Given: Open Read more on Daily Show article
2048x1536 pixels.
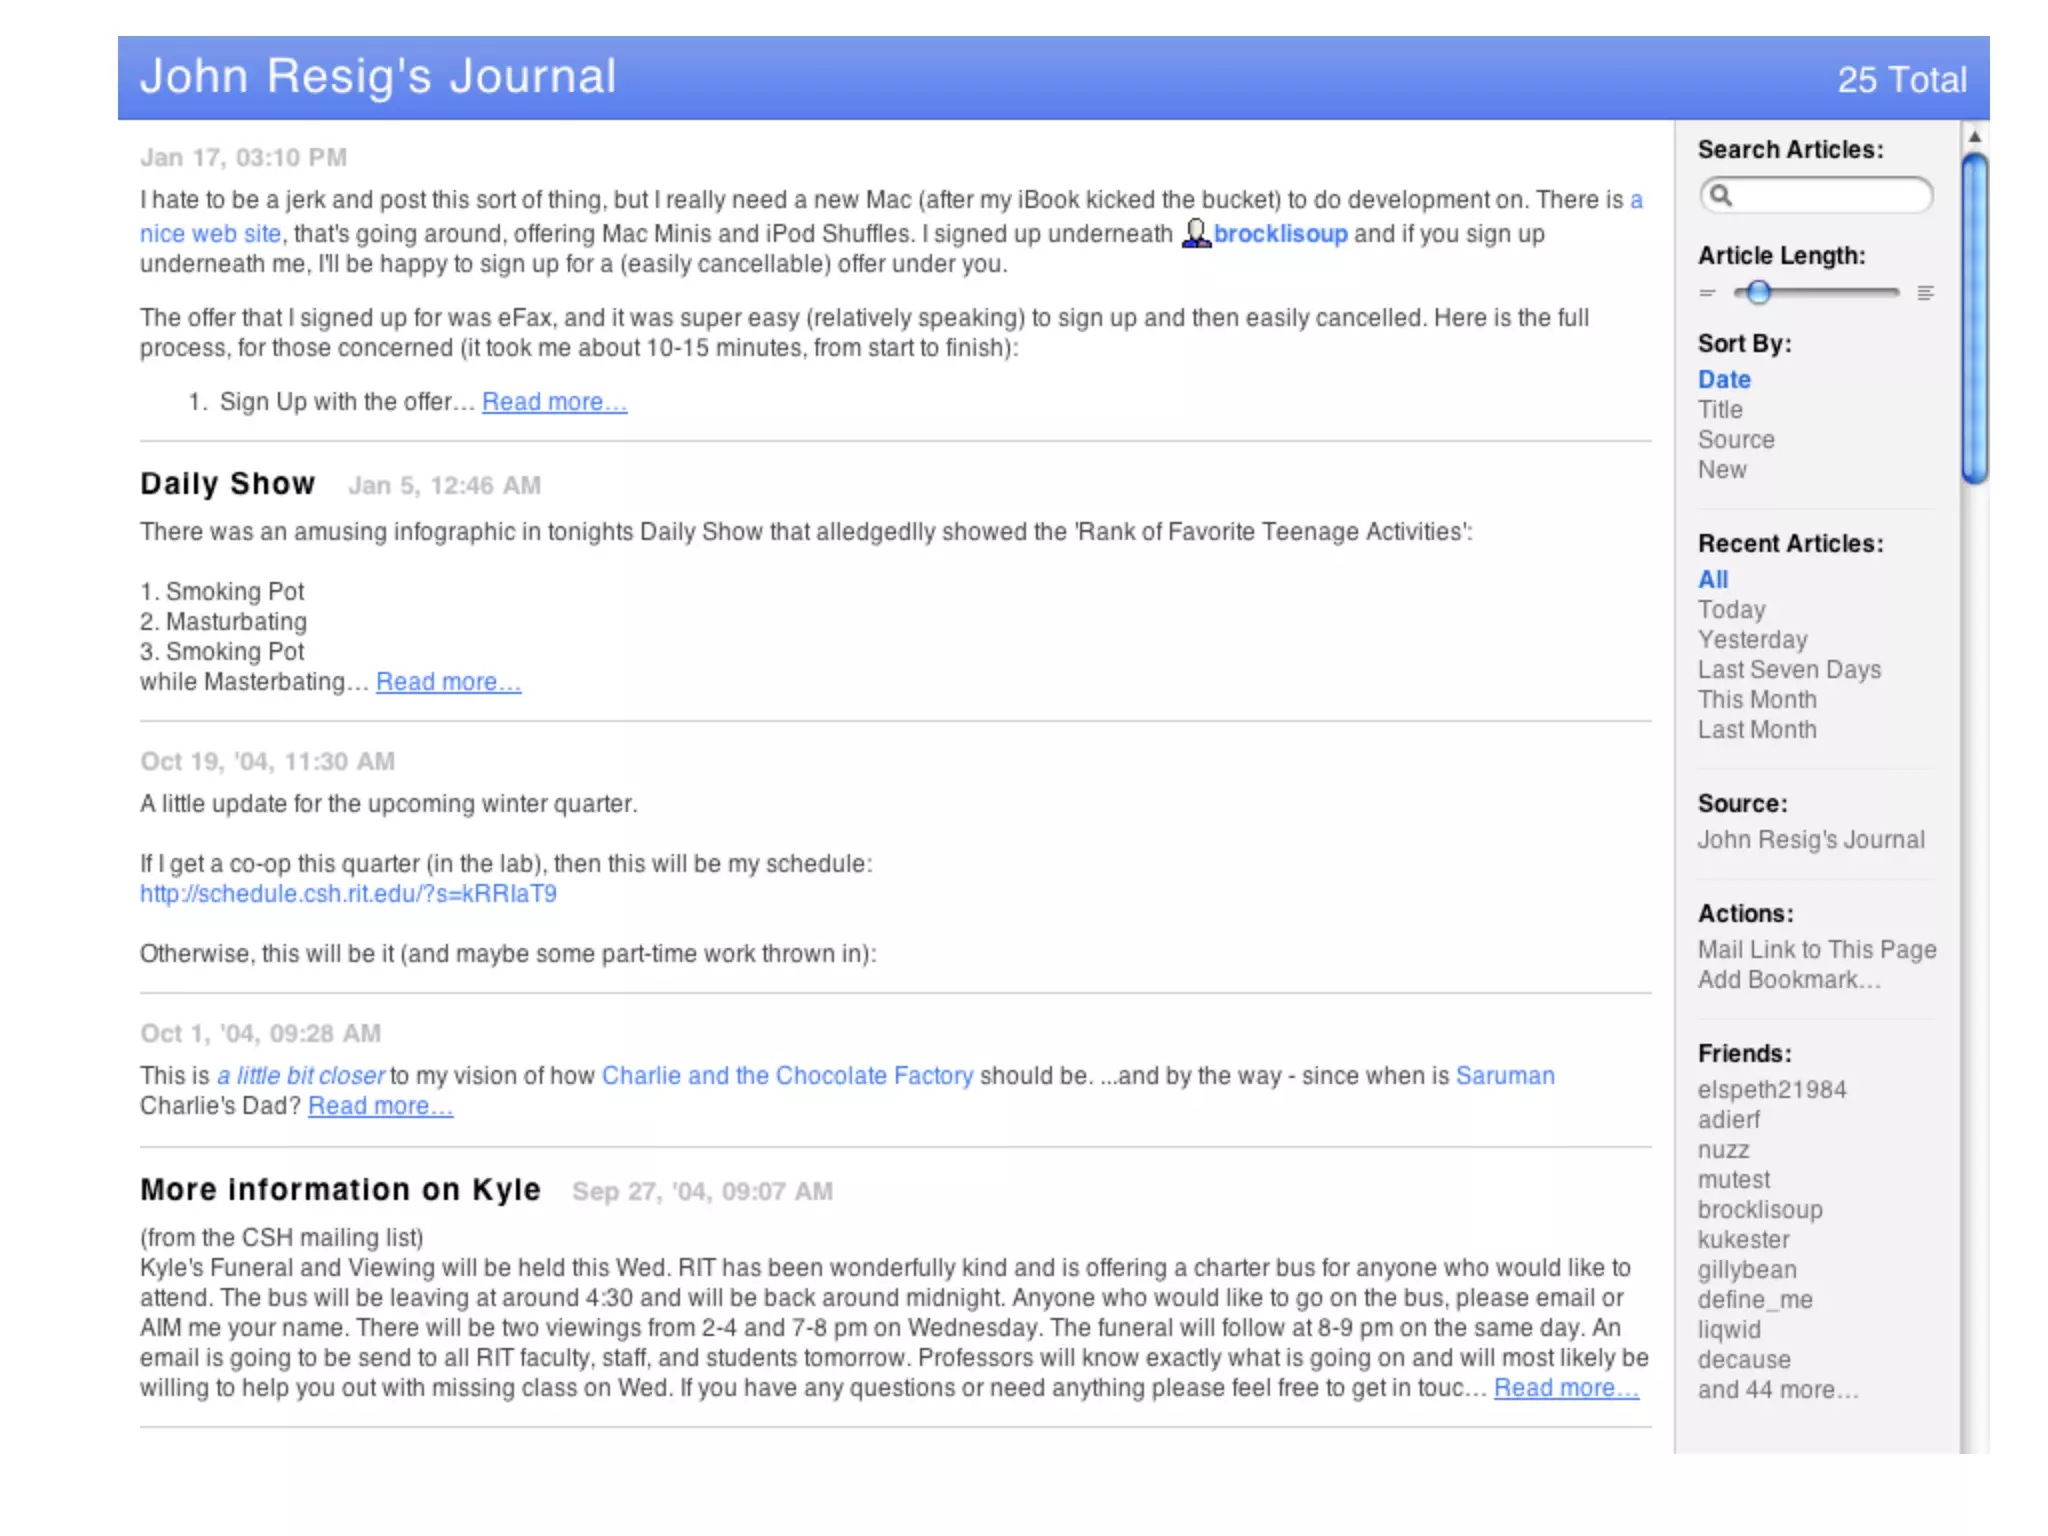Looking at the screenshot, I should (448, 682).
